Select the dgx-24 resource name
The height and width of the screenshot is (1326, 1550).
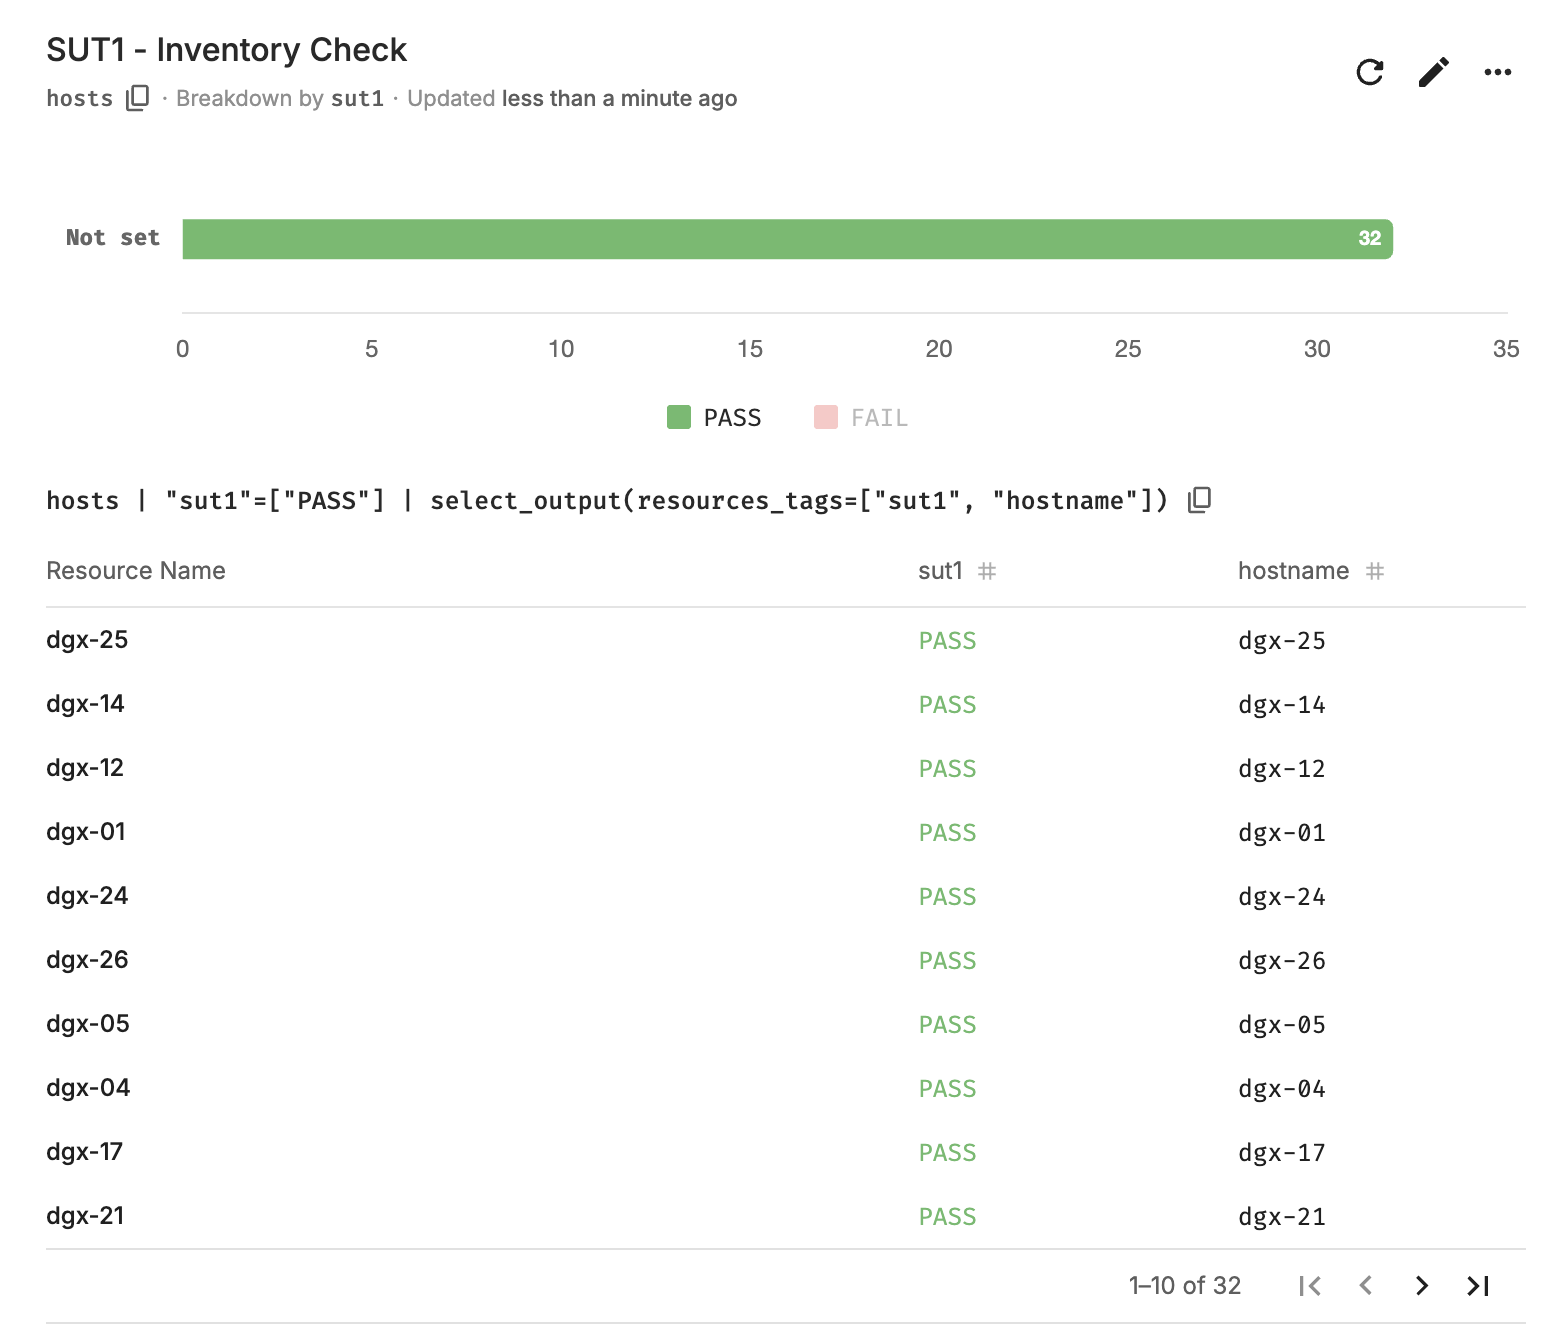point(87,896)
